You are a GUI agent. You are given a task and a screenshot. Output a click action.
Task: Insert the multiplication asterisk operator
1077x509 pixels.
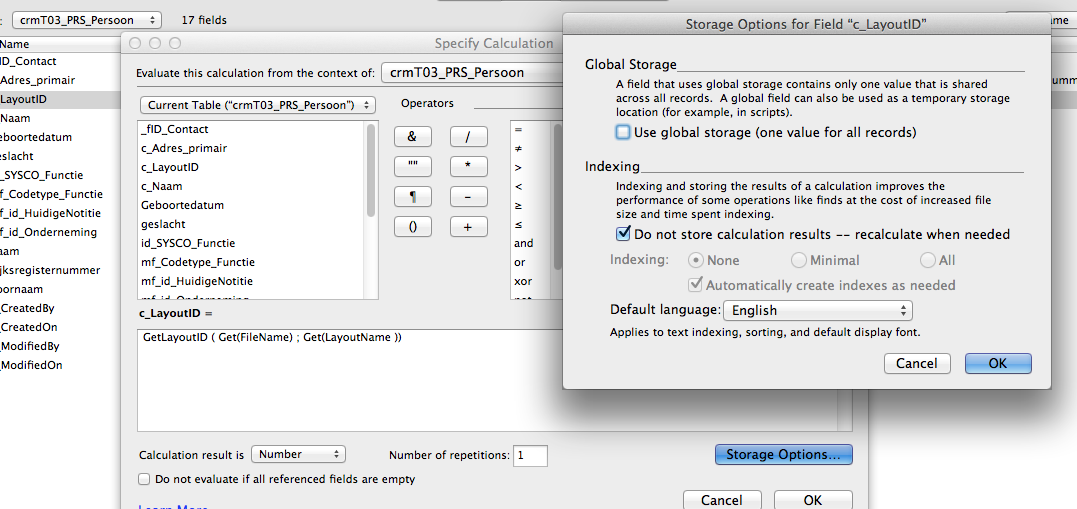click(x=468, y=167)
